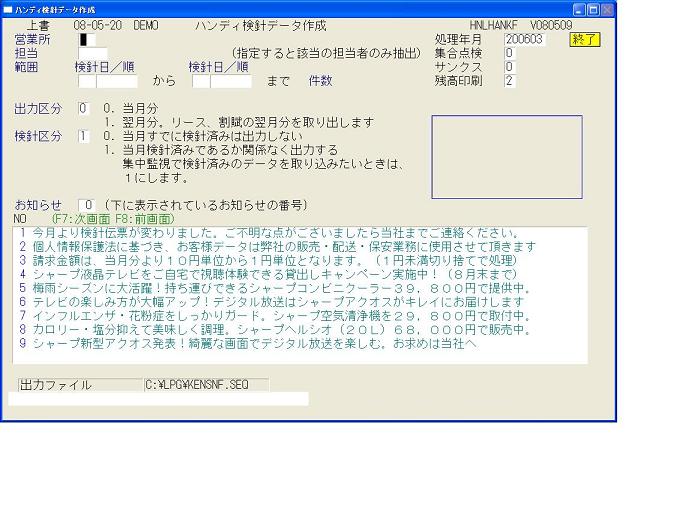The image size is (682, 512).
Task: Click the output file path C:¥LPG¥KENSNF.SEQ
Action: [207, 385]
